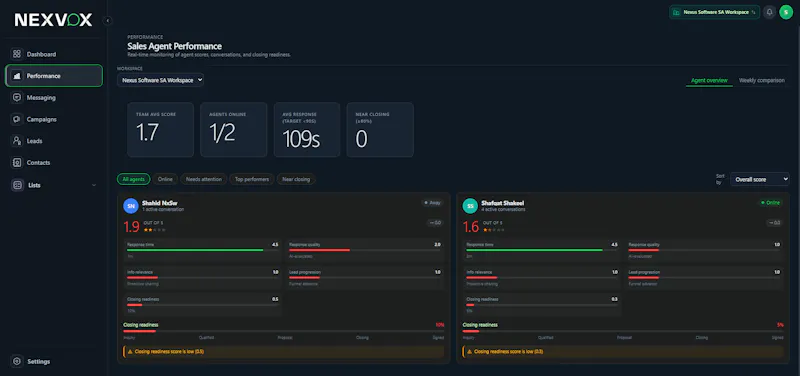Image resolution: width=800 pixels, height=376 pixels.
Task: Click Shahid's Response time progress bar
Action: click(203, 250)
